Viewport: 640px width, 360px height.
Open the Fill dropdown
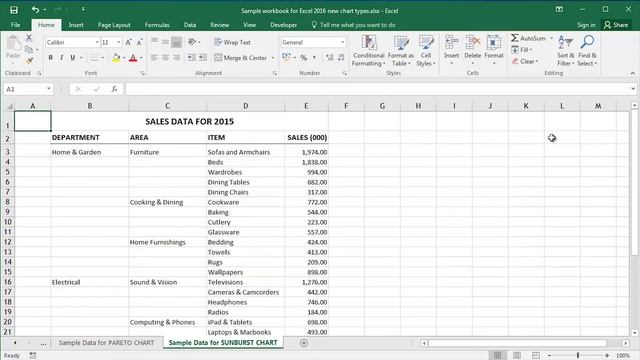click(522, 50)
